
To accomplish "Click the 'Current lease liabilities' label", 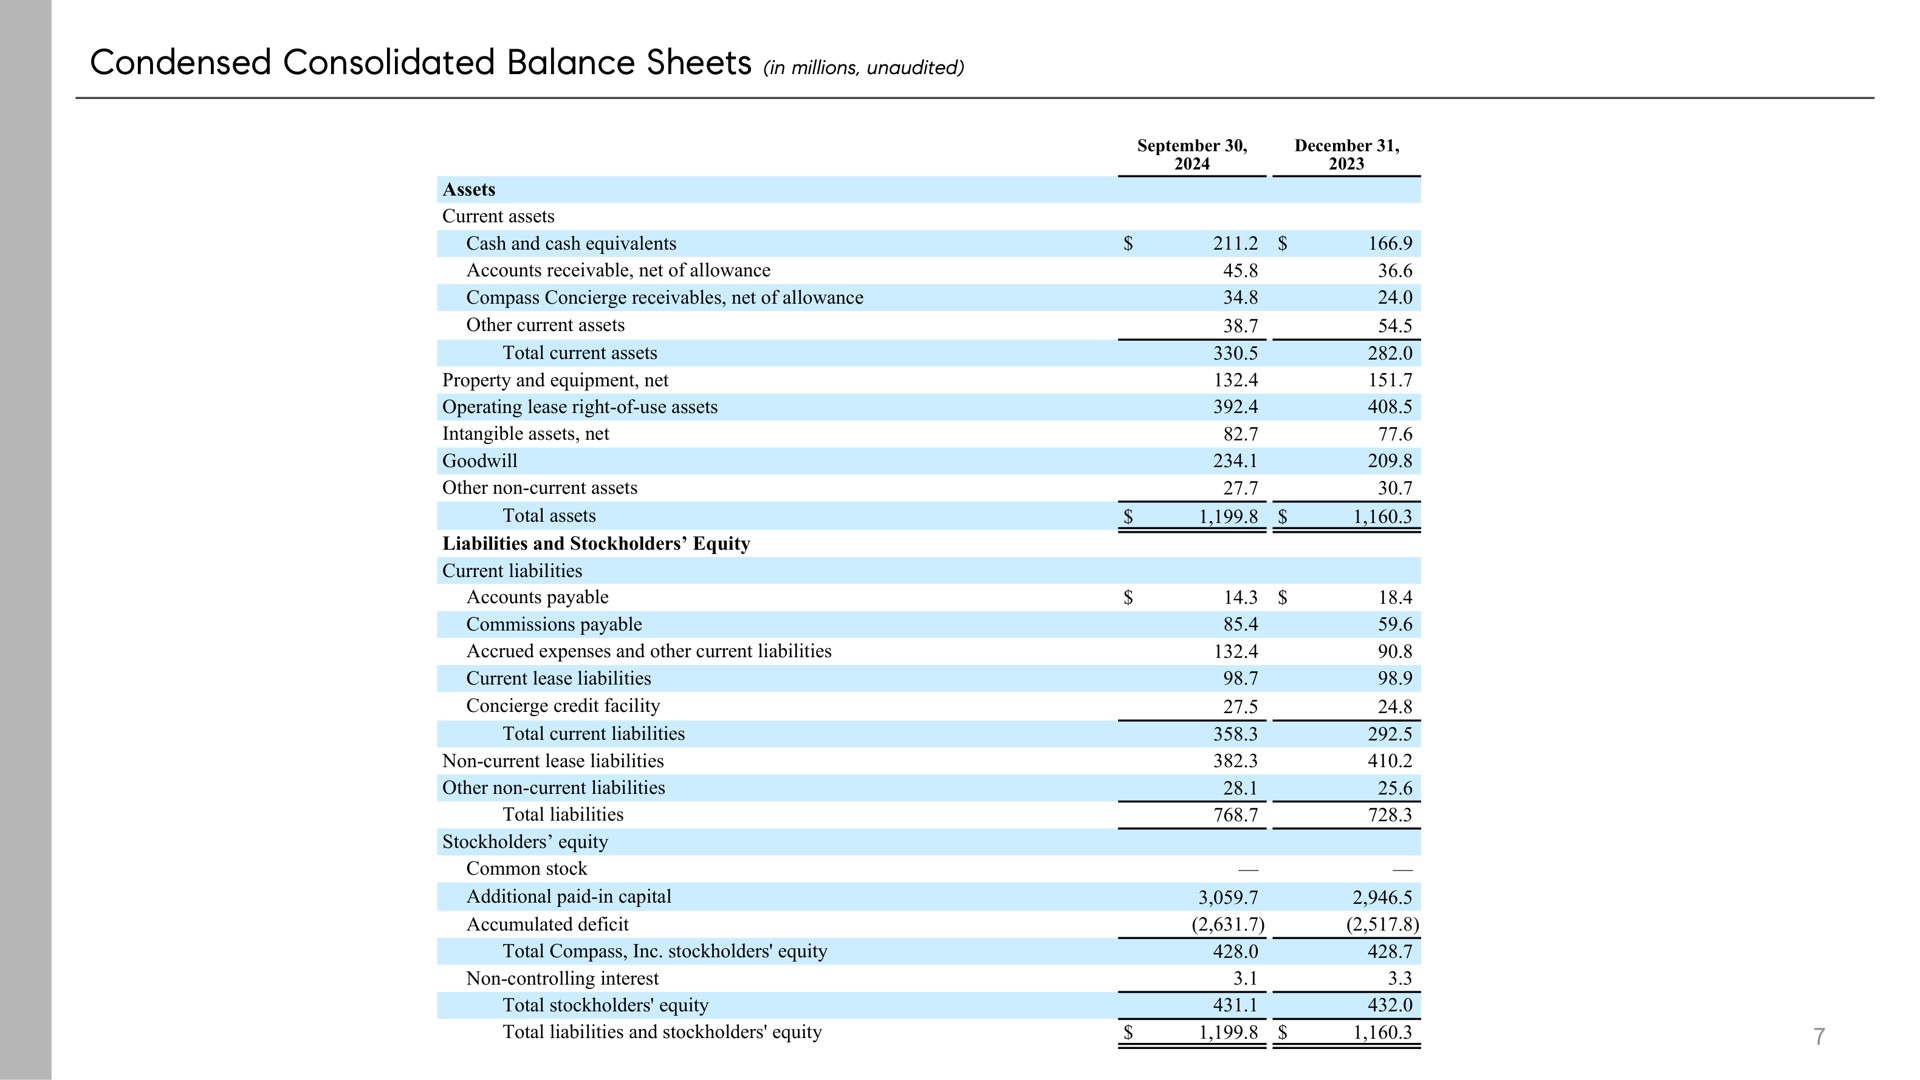I will coord(558,678).
